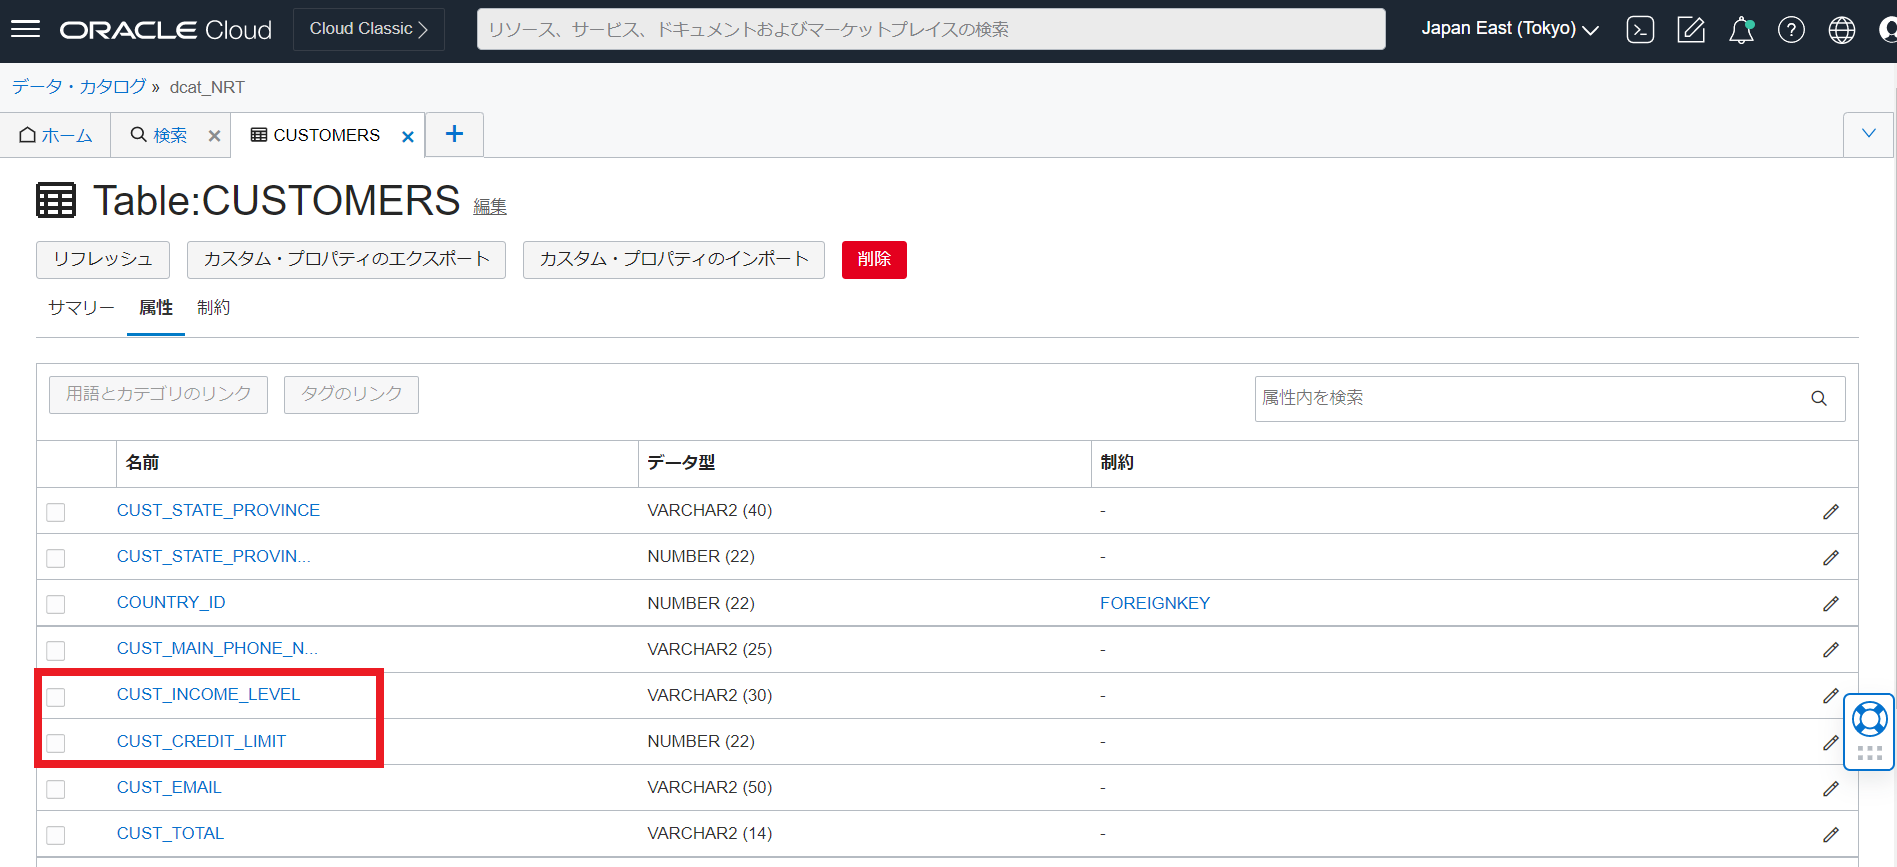
Task: Tick the CUST_STATE_PROVINCE row checkbox
Action: [56, 512]
